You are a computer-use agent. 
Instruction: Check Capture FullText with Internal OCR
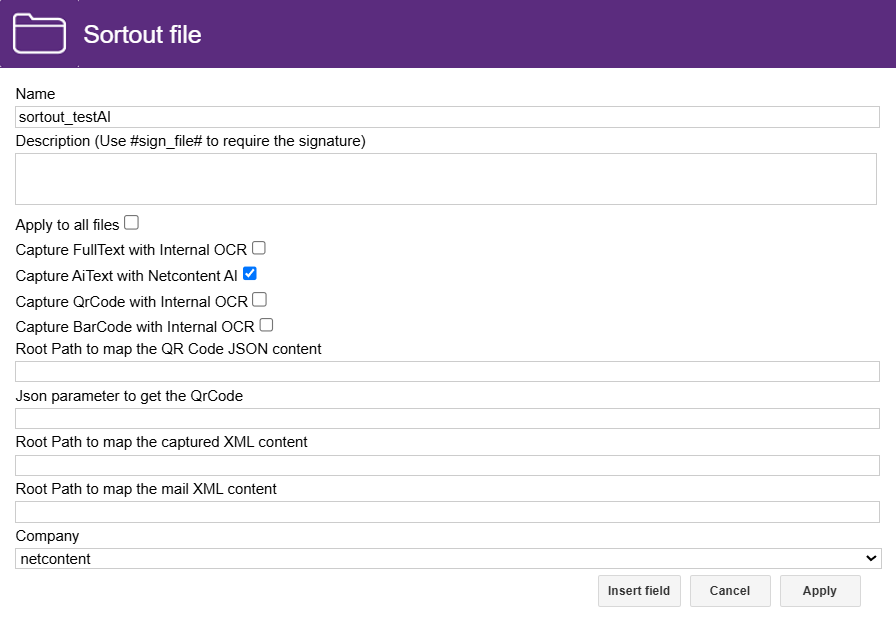point(258,247)
